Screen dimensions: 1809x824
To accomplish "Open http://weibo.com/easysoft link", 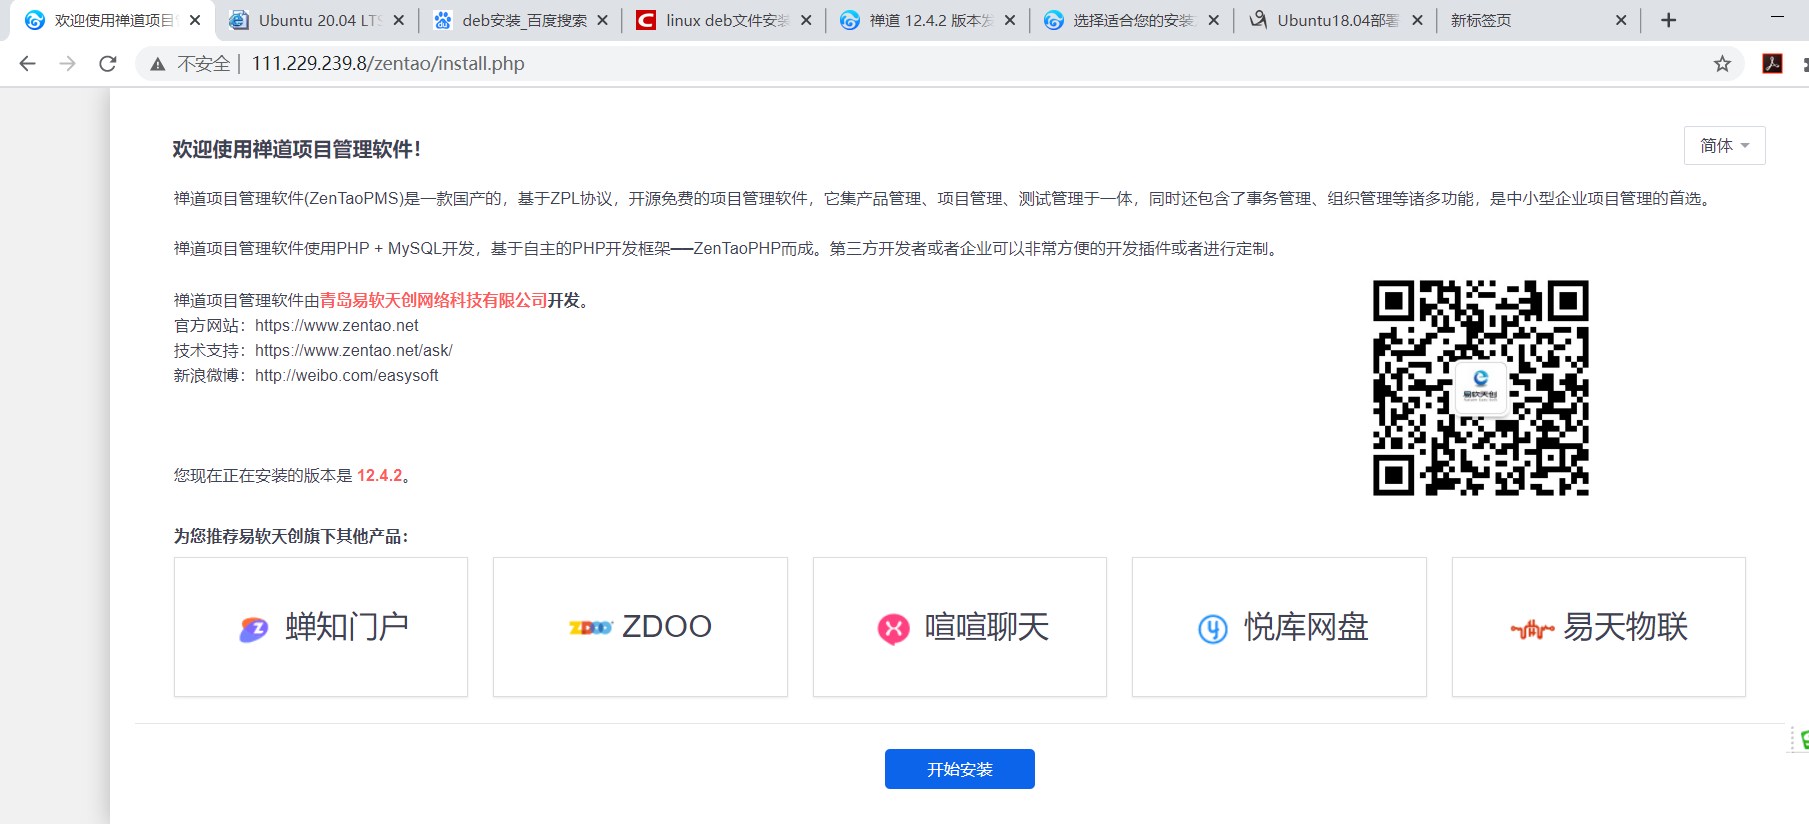I will (346, 375).
